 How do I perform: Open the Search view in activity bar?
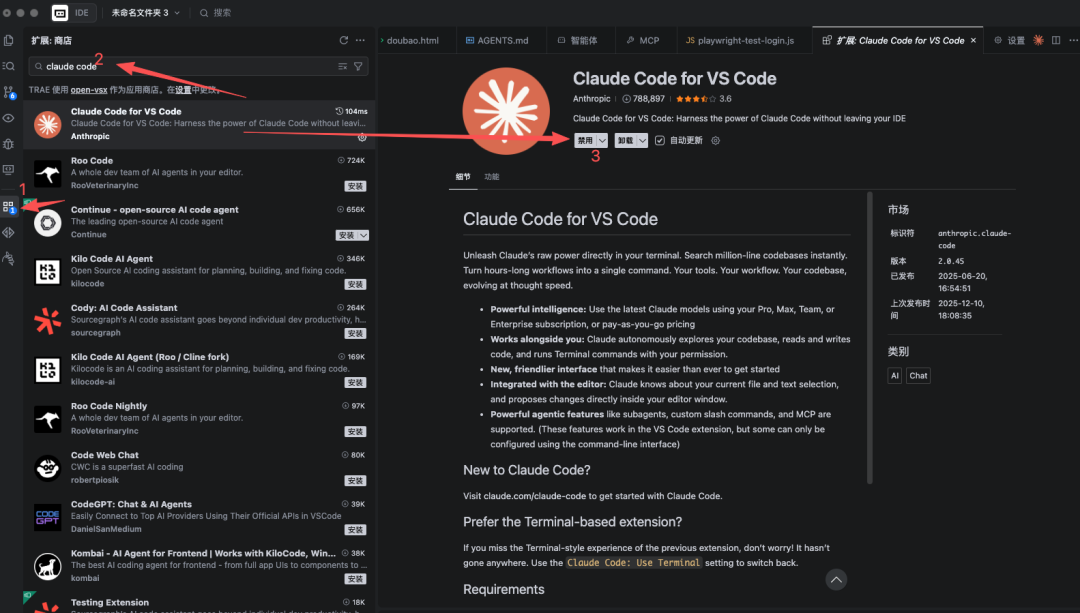(x=8, y=66)
